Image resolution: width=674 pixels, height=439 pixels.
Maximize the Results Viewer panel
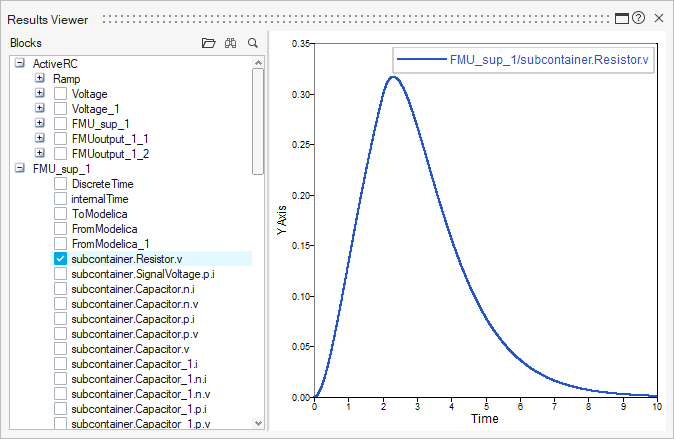621,18
